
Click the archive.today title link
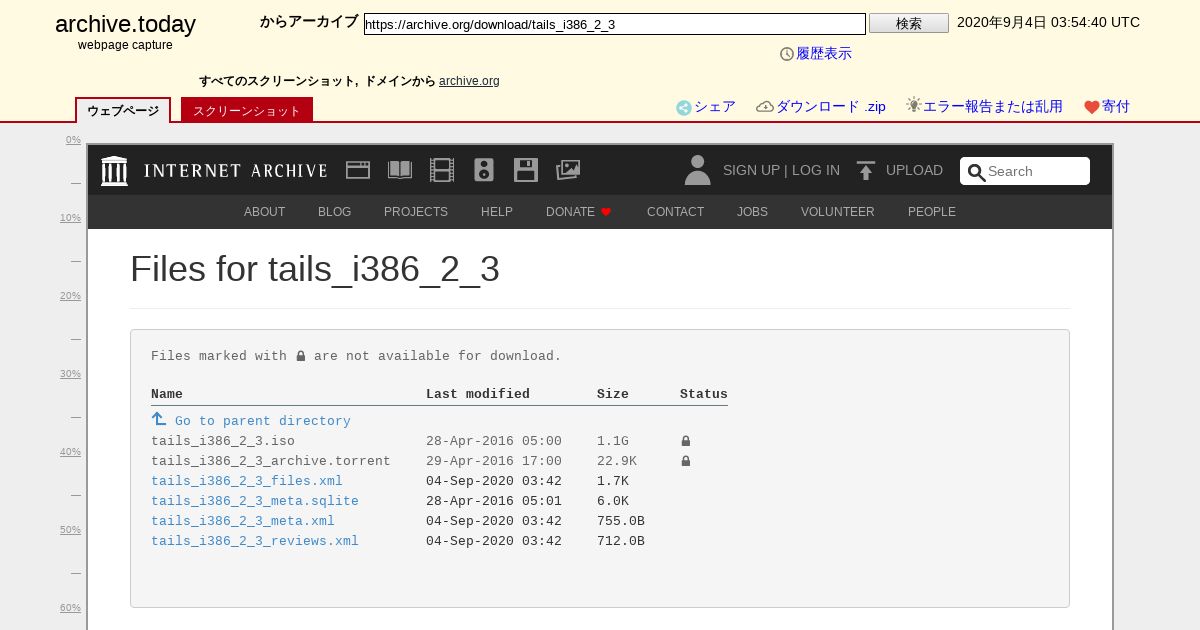(126, 24)
